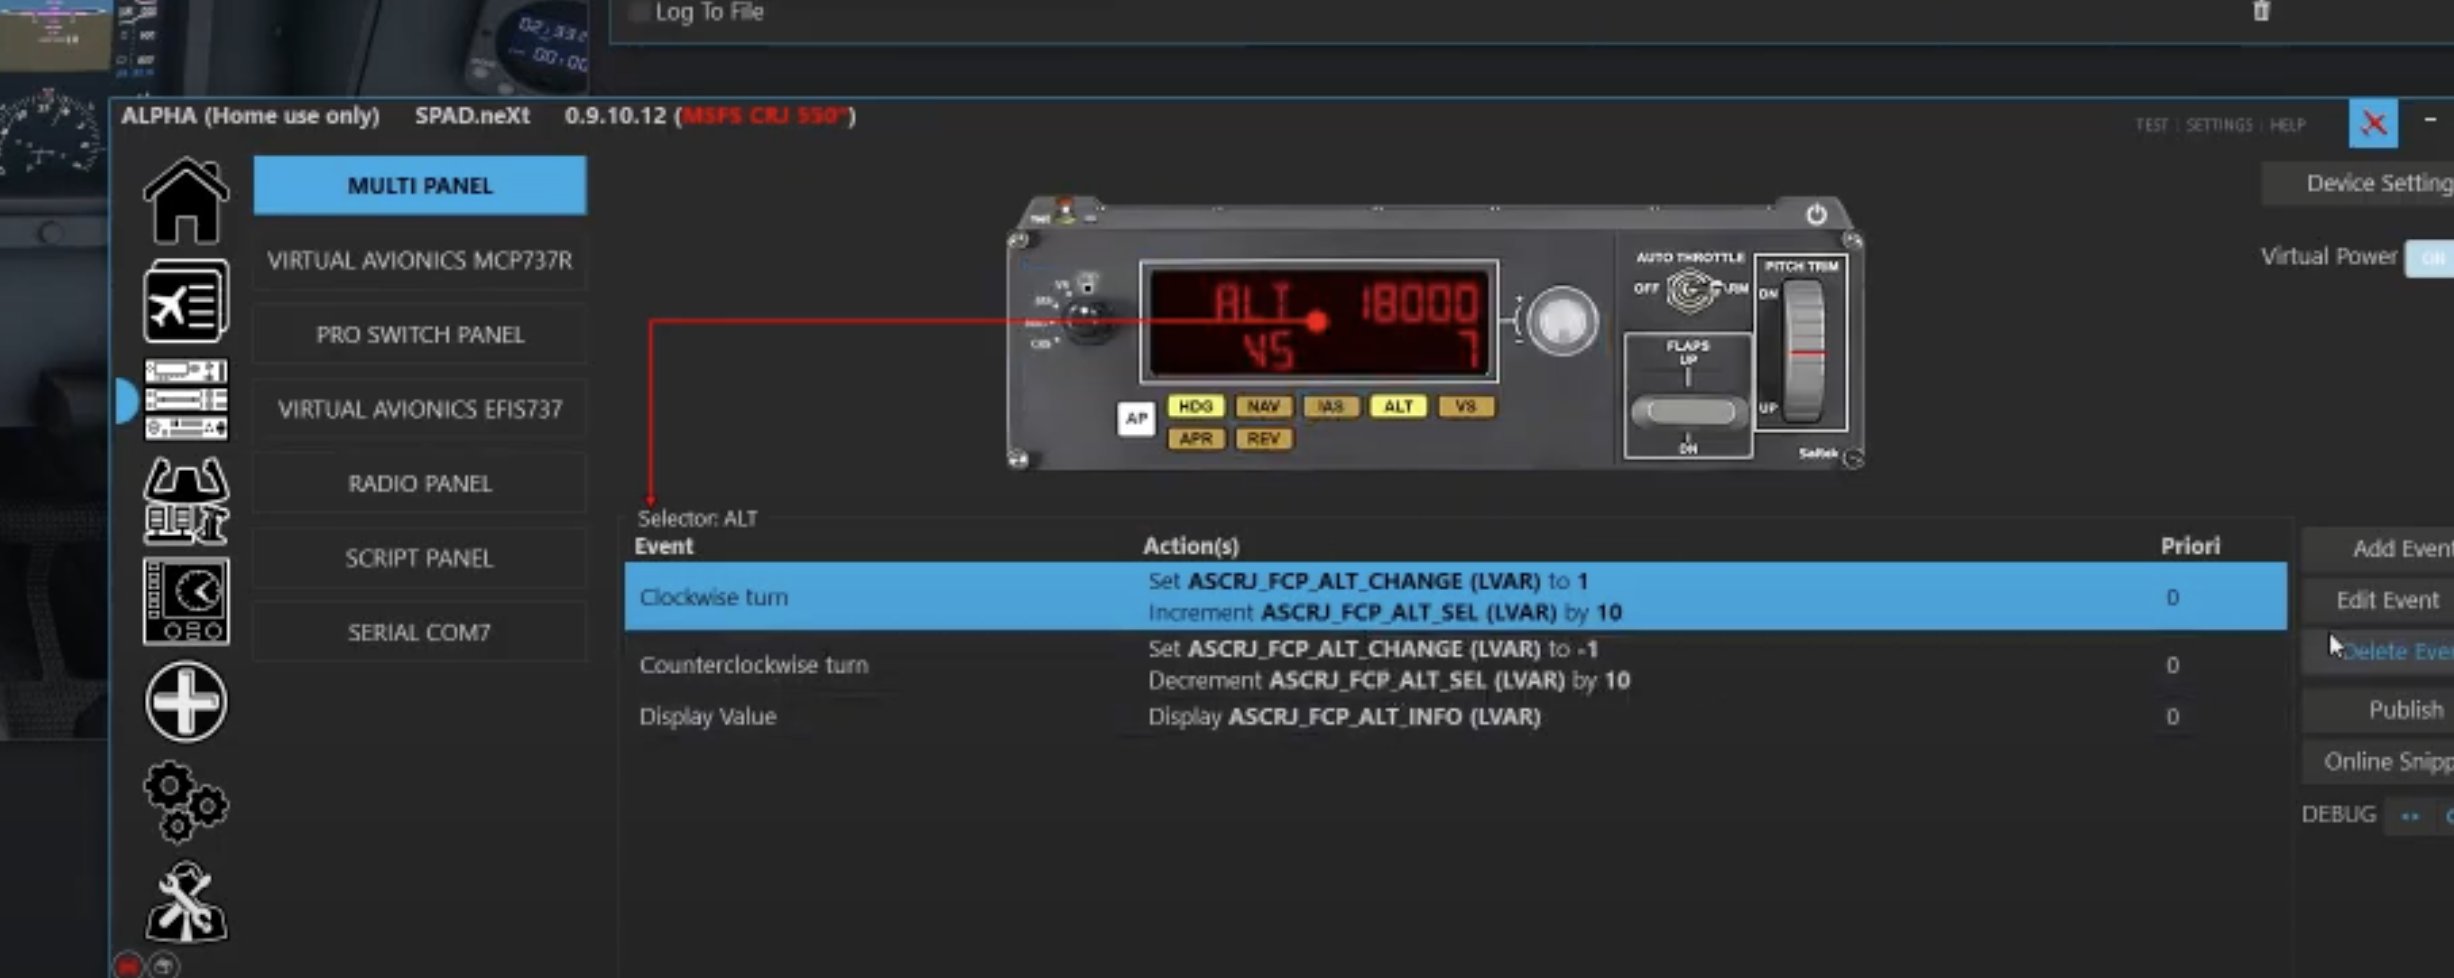Viewport: 2454px width, 978px height.
Task: Click the Pitch Trim wheel control
Action: point(1805,350)
